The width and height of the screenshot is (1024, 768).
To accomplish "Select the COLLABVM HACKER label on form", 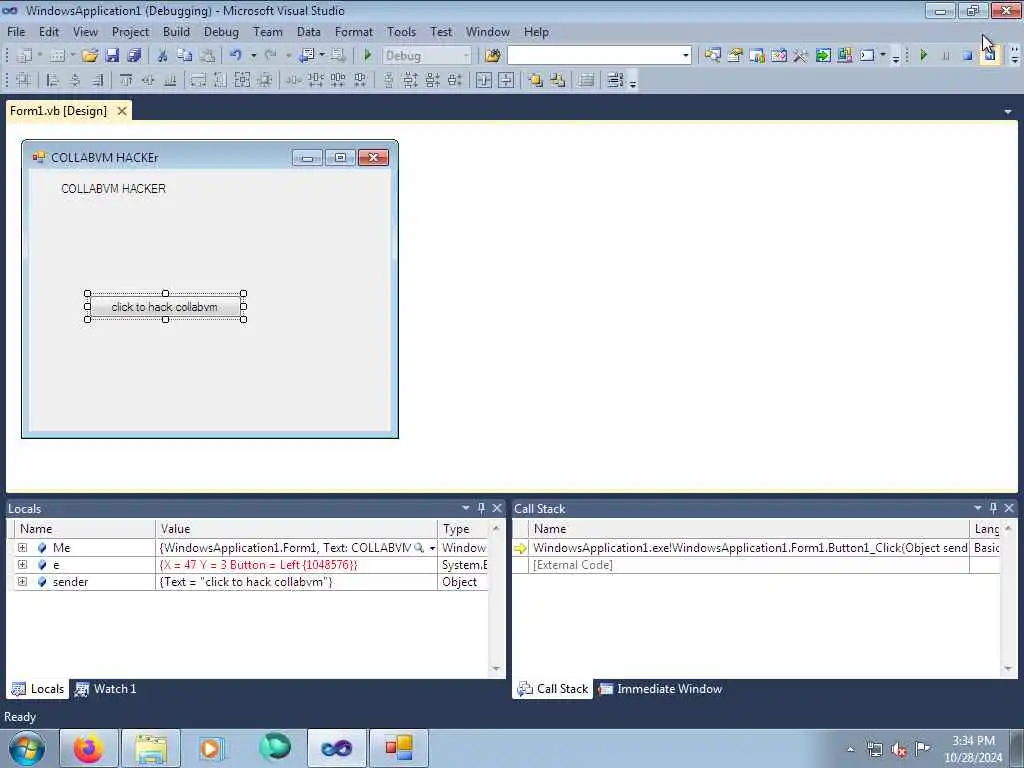I will [x=114, y=189].
